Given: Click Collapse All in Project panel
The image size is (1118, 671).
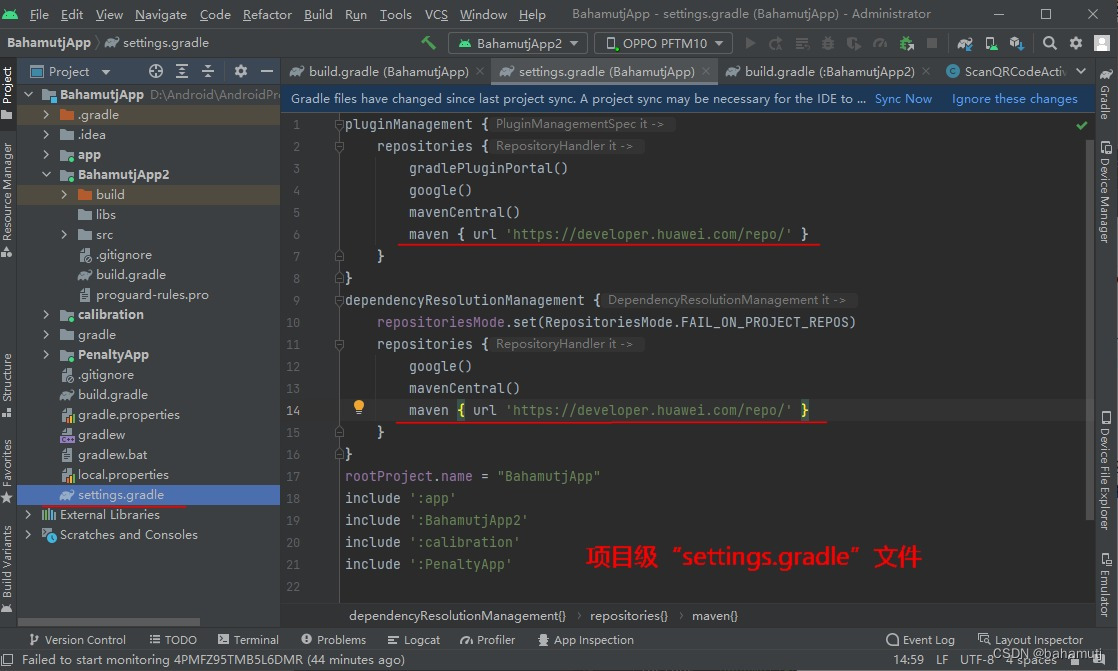Looking at the screenshot, I should (207, 71).
